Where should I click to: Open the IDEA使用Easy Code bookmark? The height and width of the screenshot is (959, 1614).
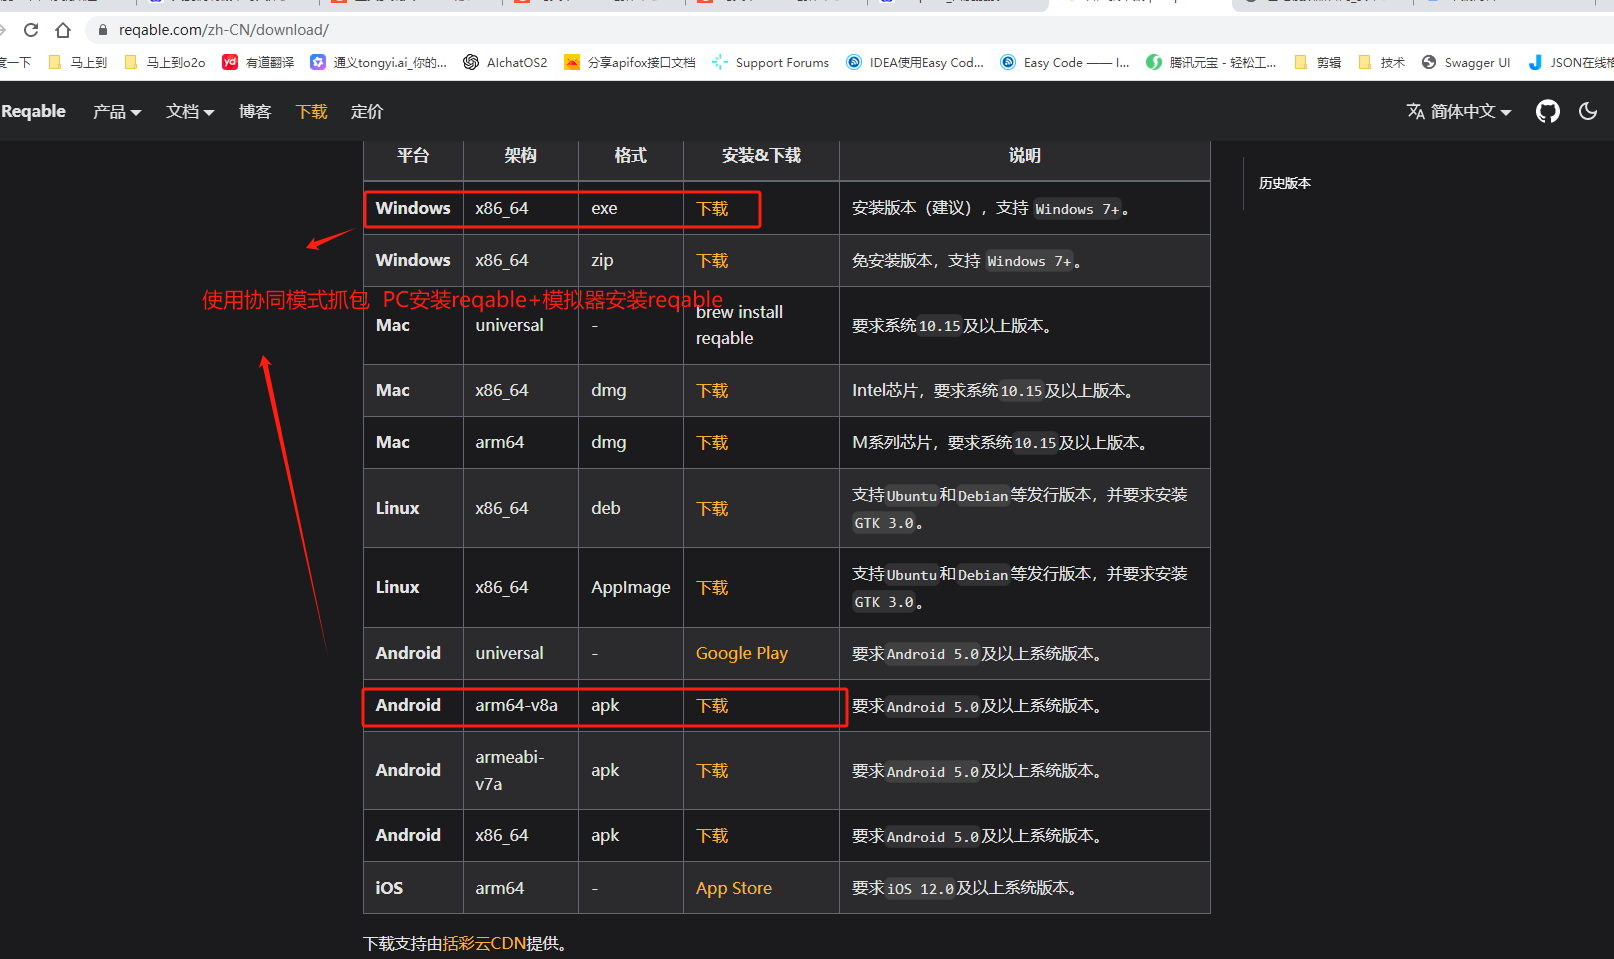[x=915, y=62]
